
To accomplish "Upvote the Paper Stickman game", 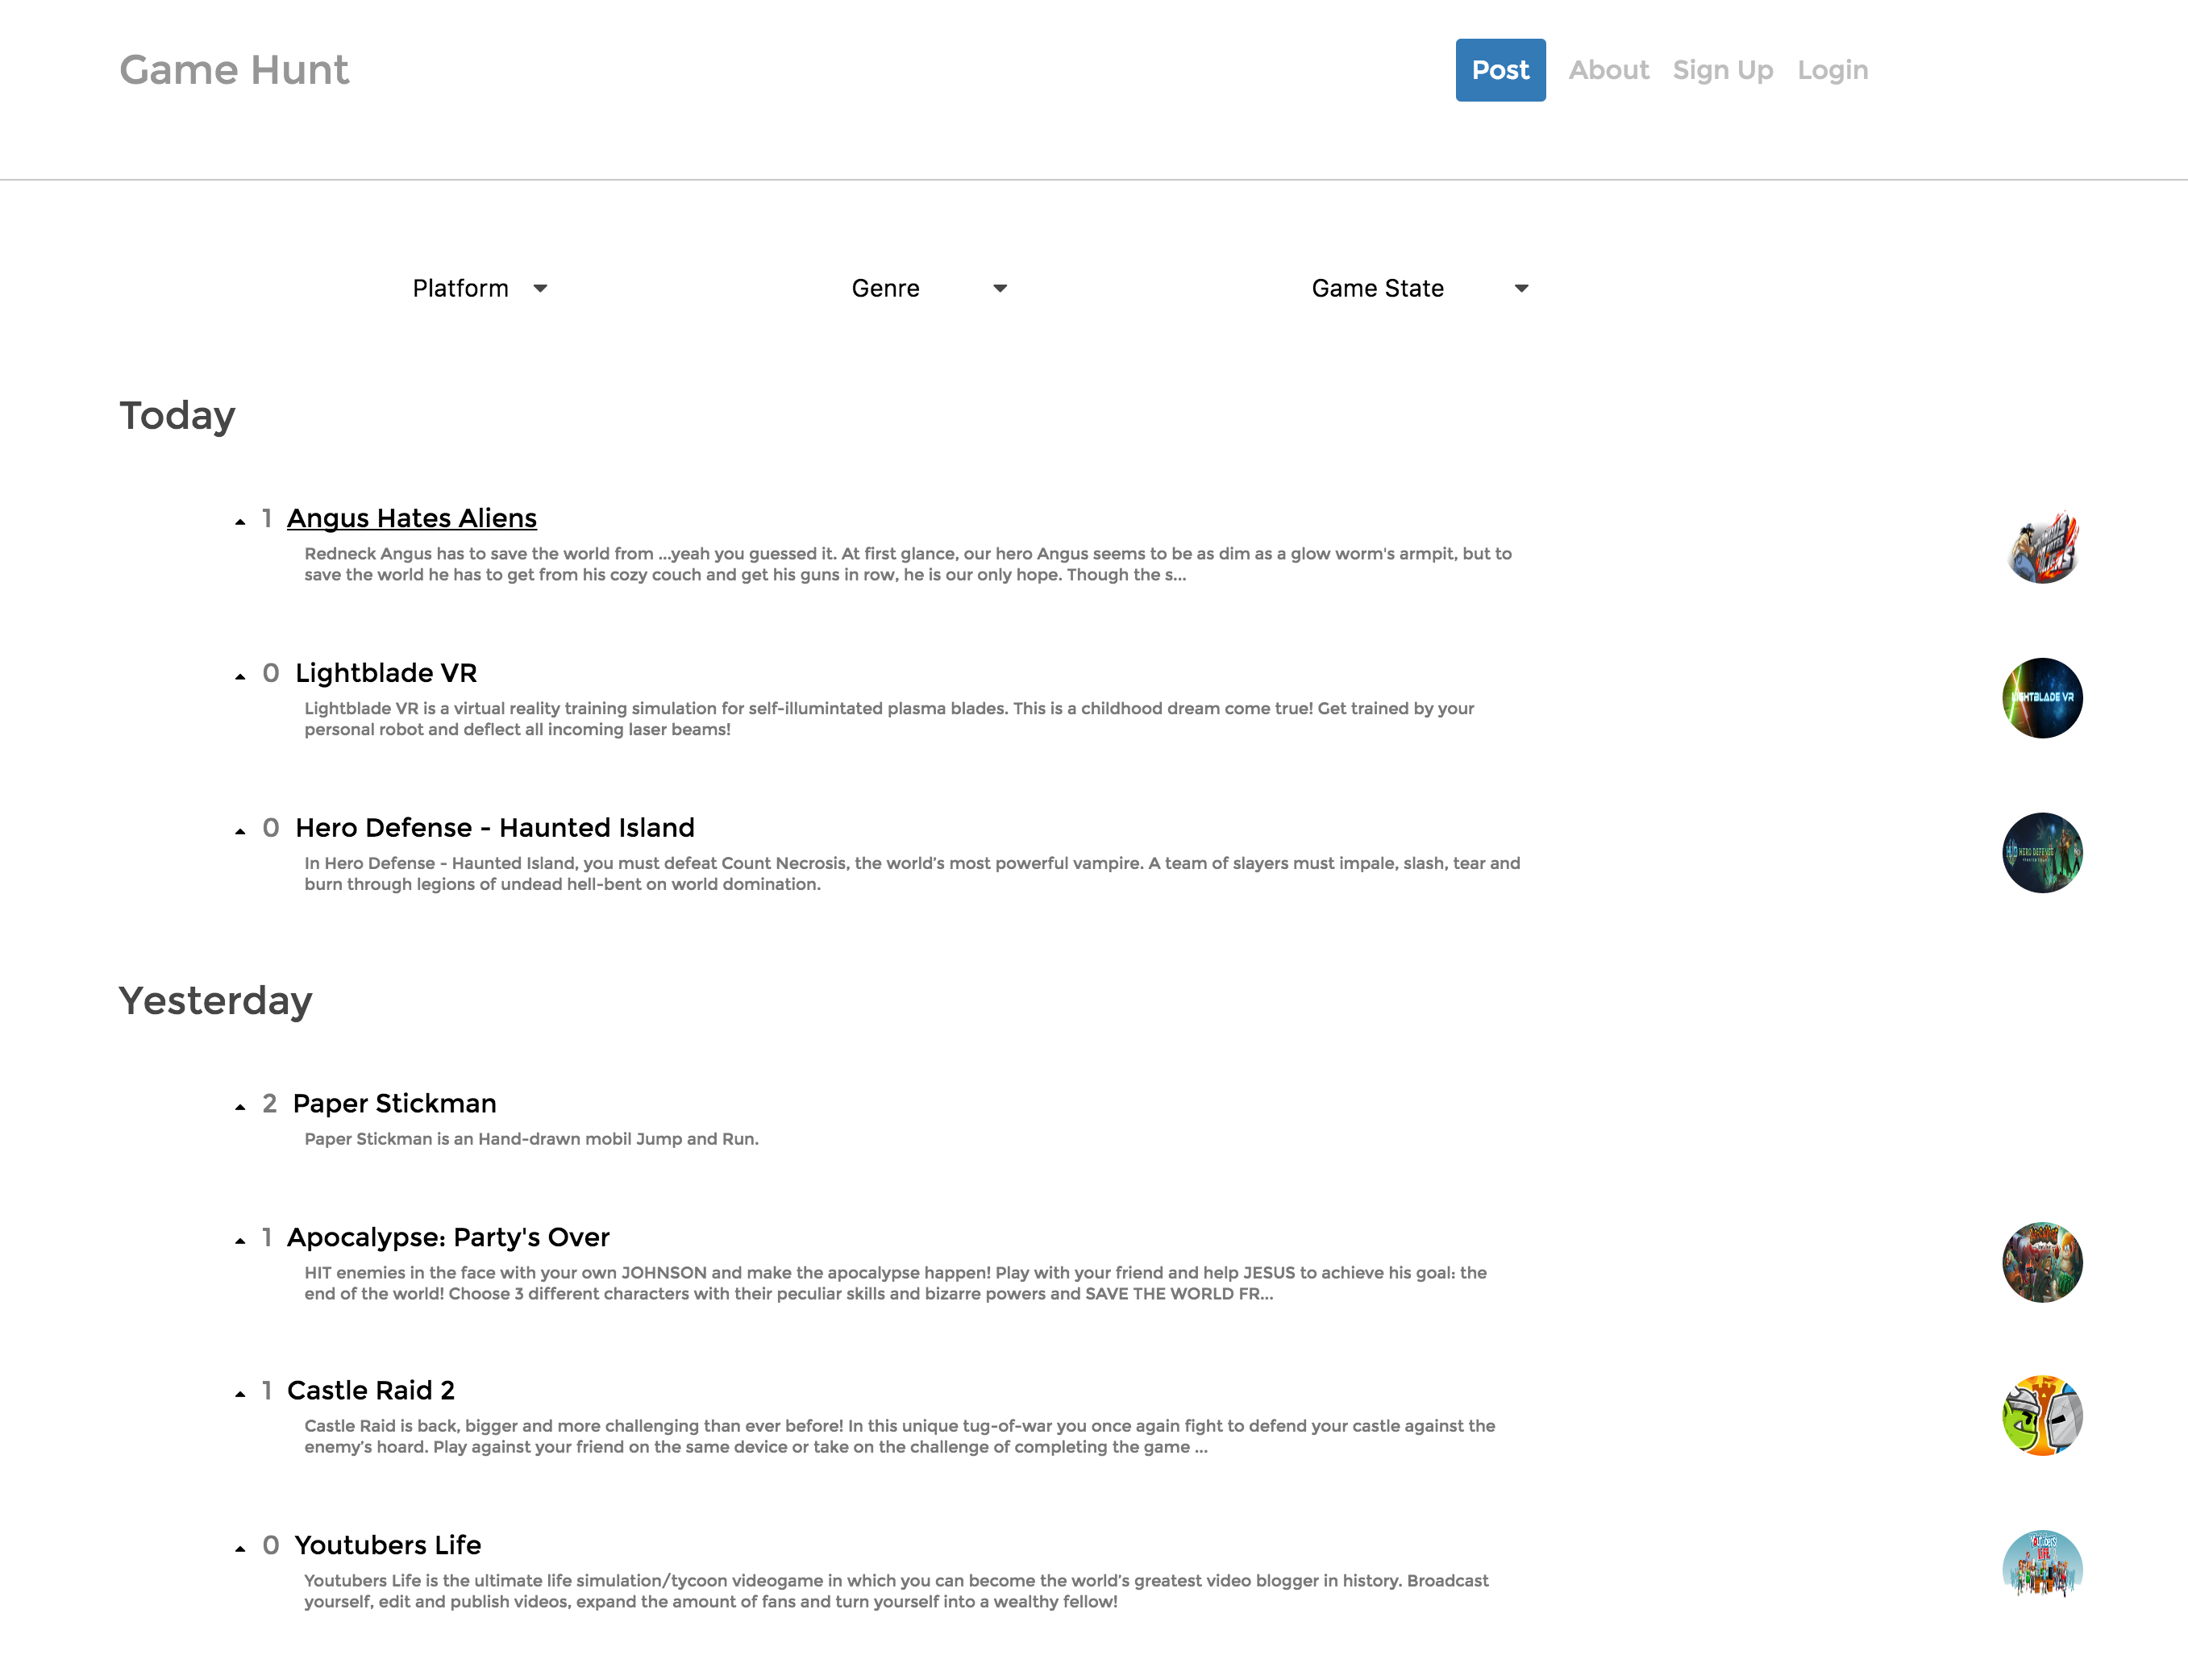I will (240, 1106).
